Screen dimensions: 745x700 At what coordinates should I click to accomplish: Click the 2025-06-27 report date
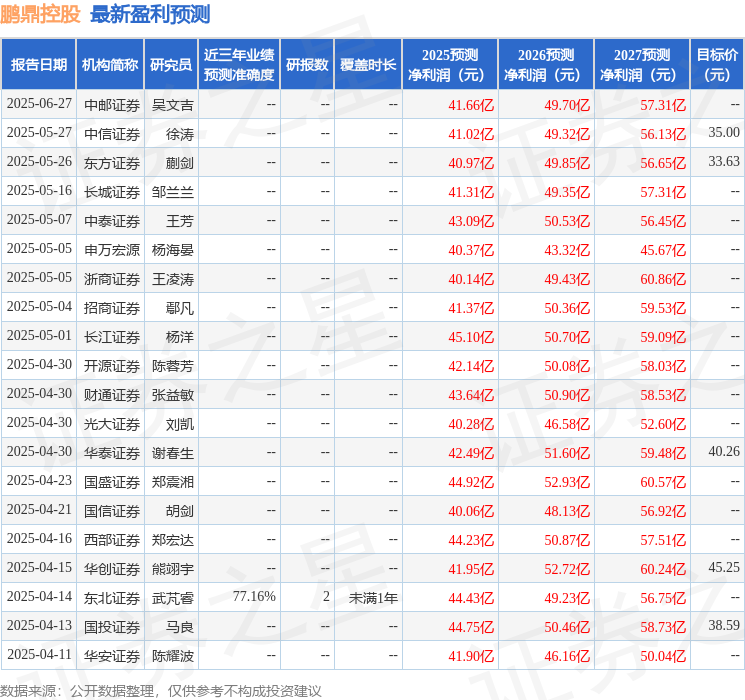click(39, 103)
